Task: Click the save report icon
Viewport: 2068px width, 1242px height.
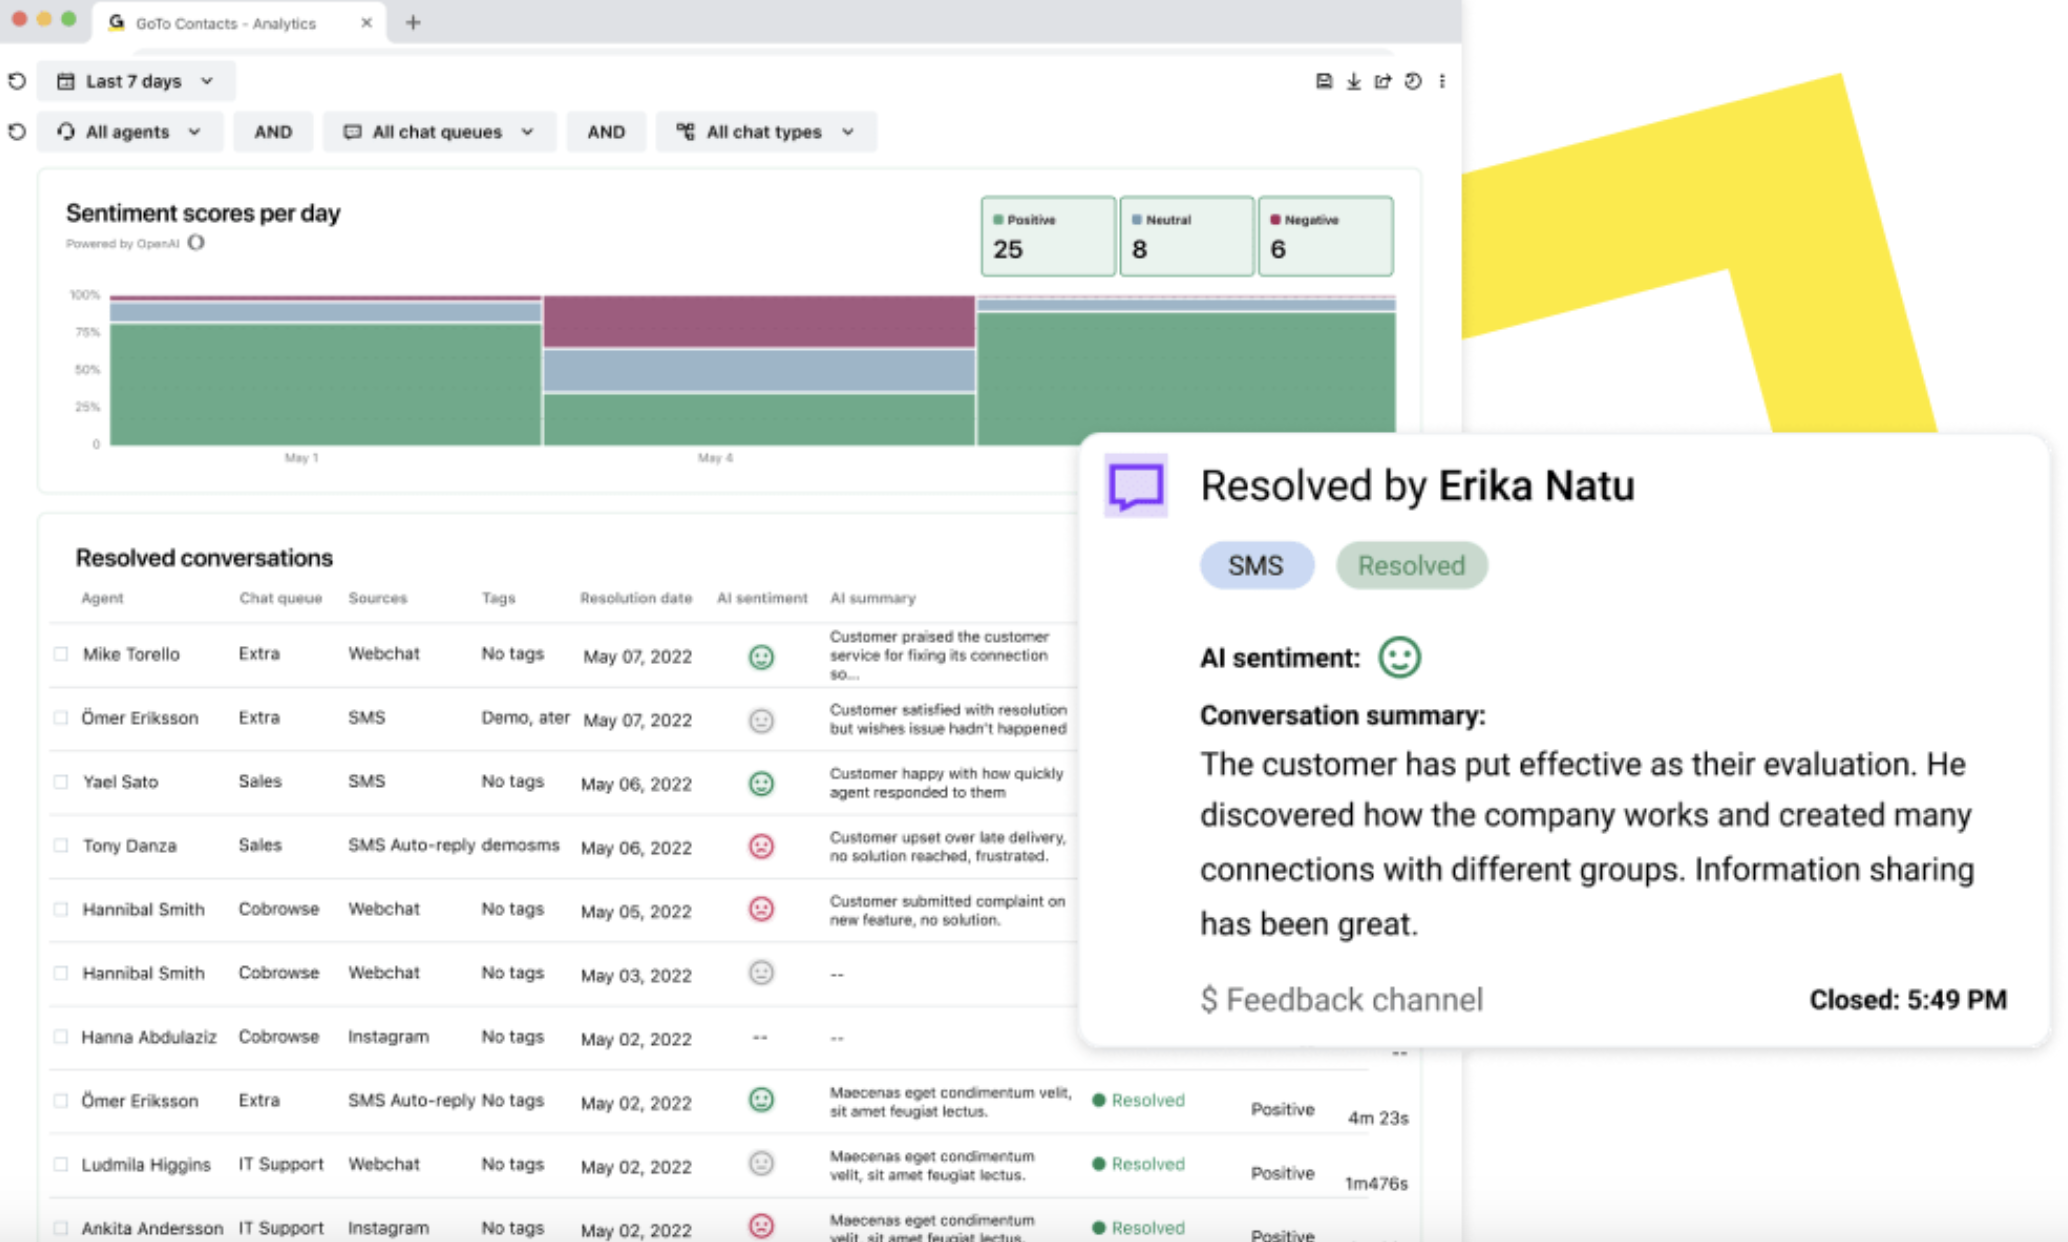Action: coord(1323,81)
